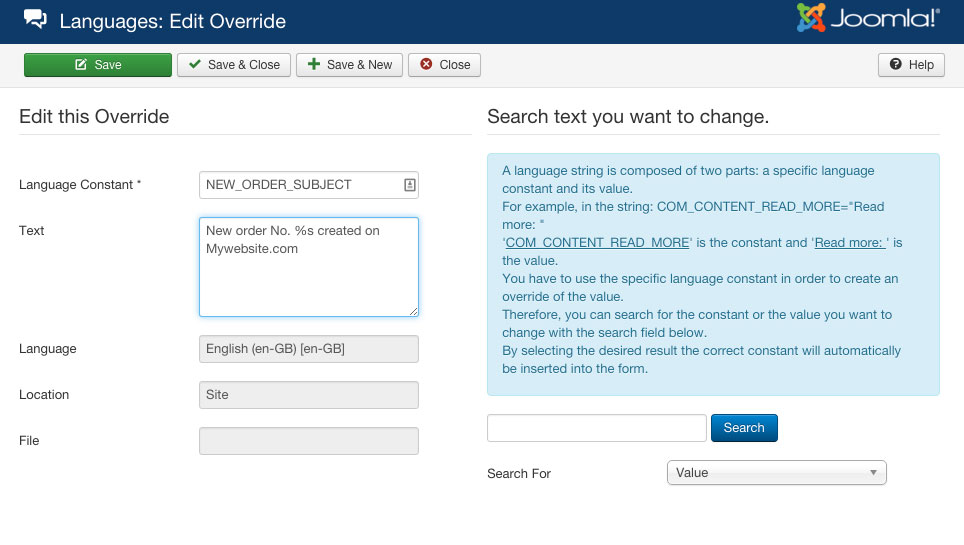Click the green Save button
The height and width of the screenshot is (545, 964).
[x=98, y=65]
